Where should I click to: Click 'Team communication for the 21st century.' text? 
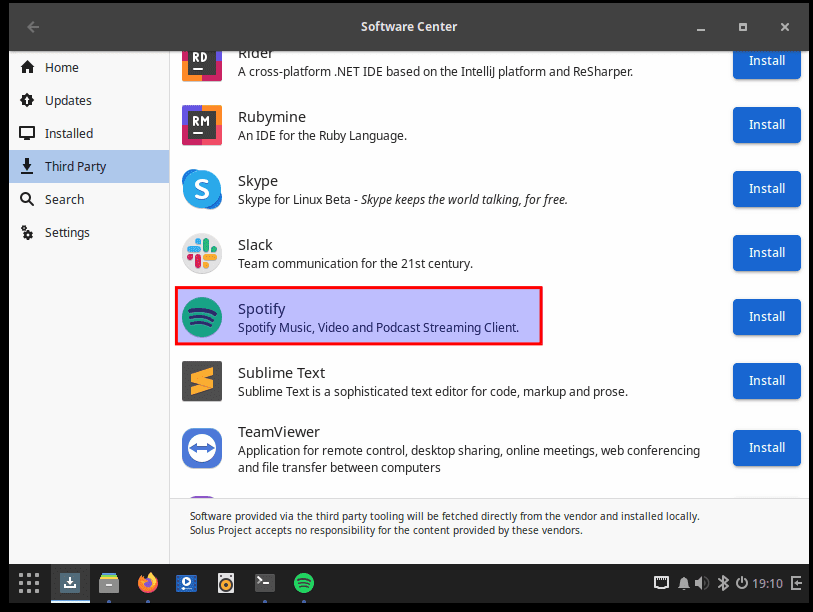click(355, 264)
